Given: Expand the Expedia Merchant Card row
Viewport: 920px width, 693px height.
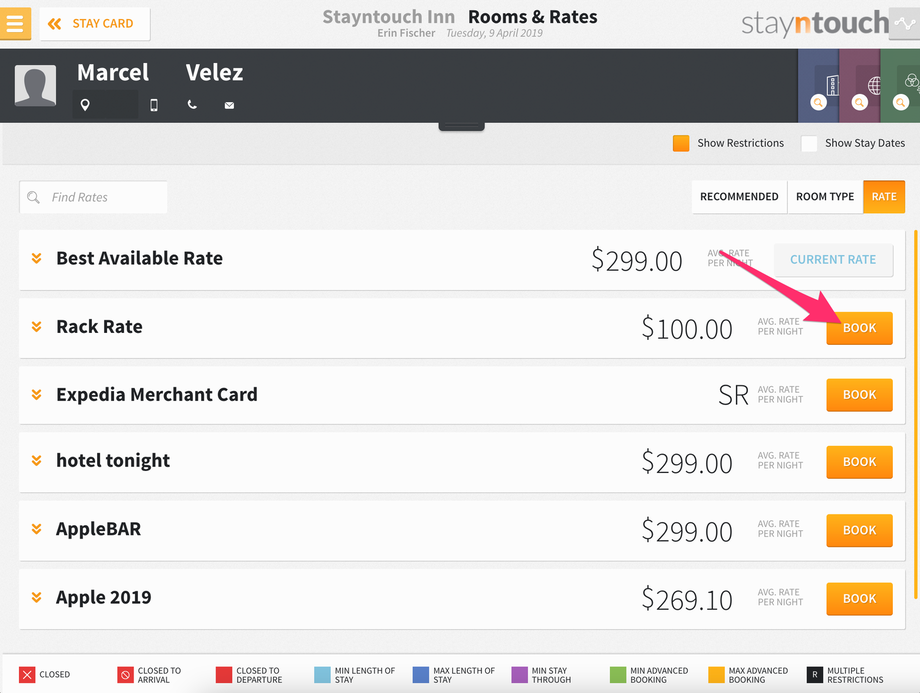Looking at the screenshot, I should tap(36, 395).
